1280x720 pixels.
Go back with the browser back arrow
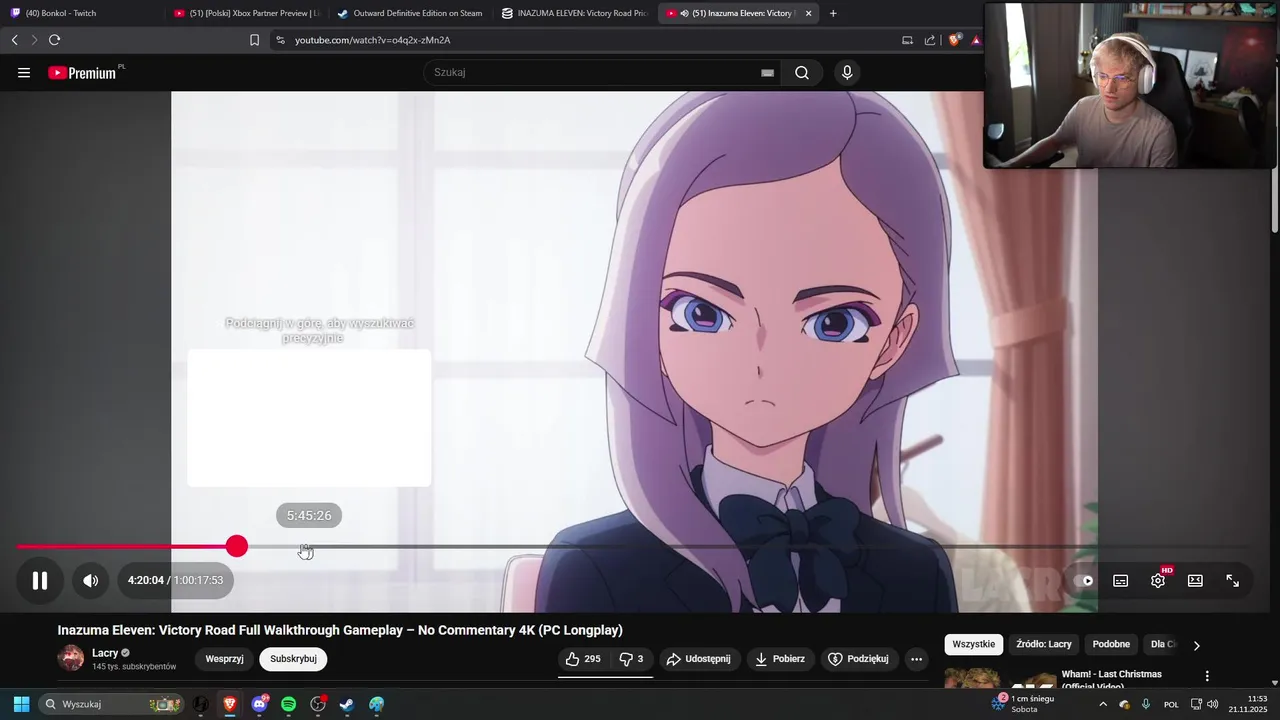[15, 40]
